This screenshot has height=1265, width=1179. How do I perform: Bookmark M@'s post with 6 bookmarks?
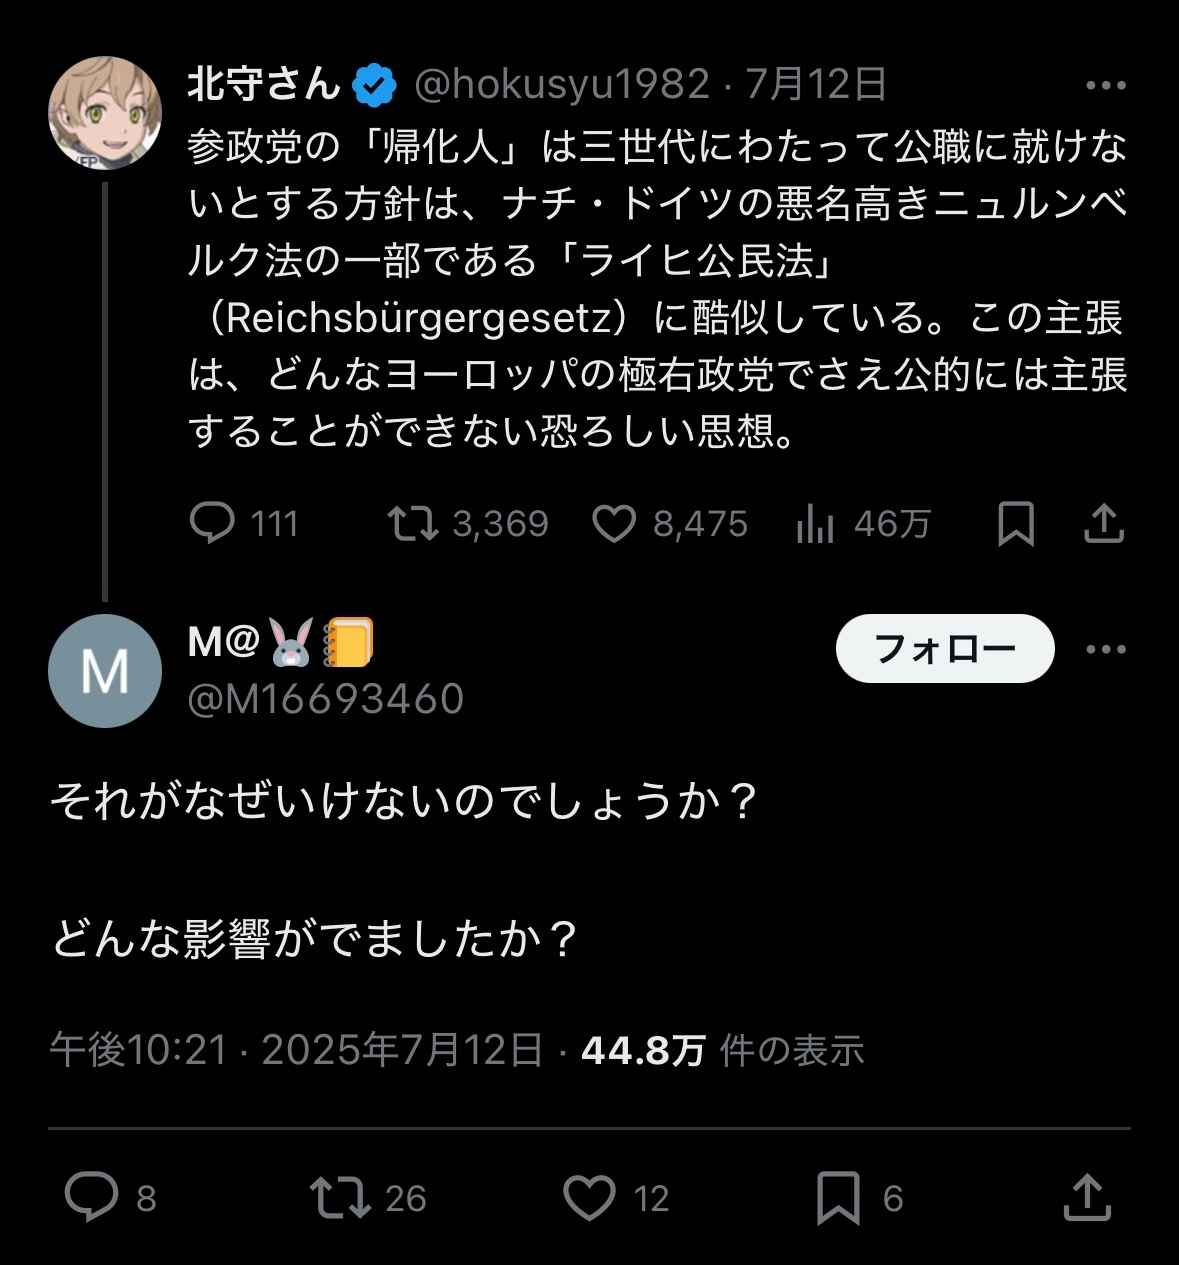838,1197
